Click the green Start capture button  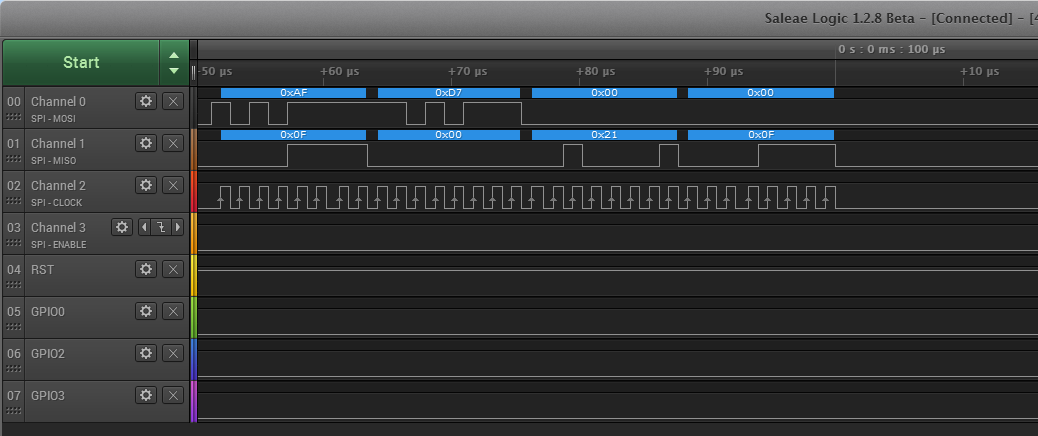(x=81, y=62)
